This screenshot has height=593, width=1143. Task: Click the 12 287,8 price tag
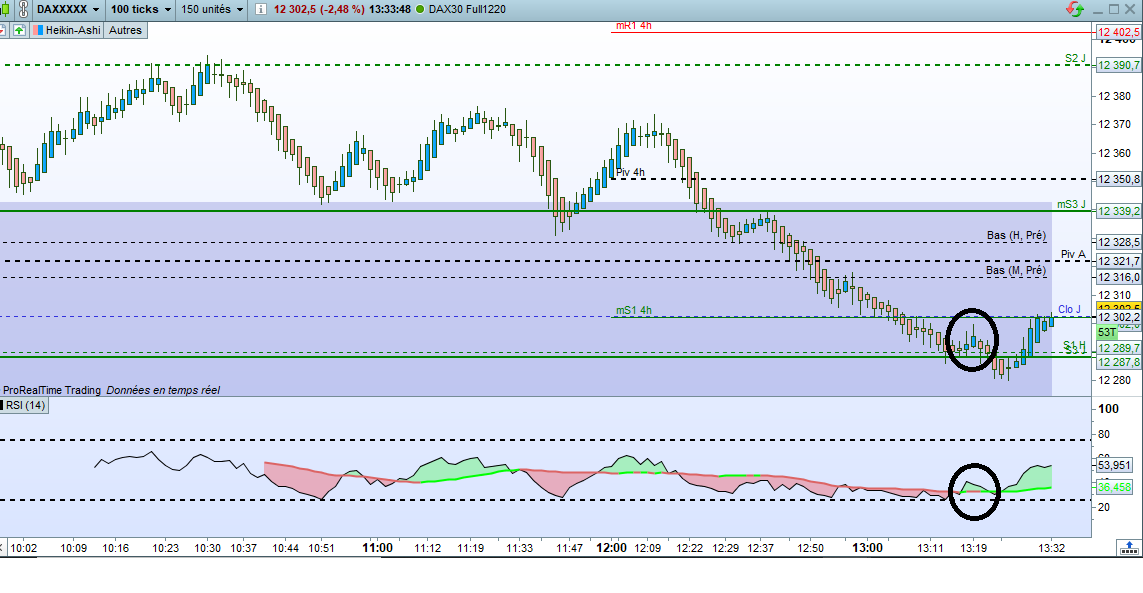1119,362
